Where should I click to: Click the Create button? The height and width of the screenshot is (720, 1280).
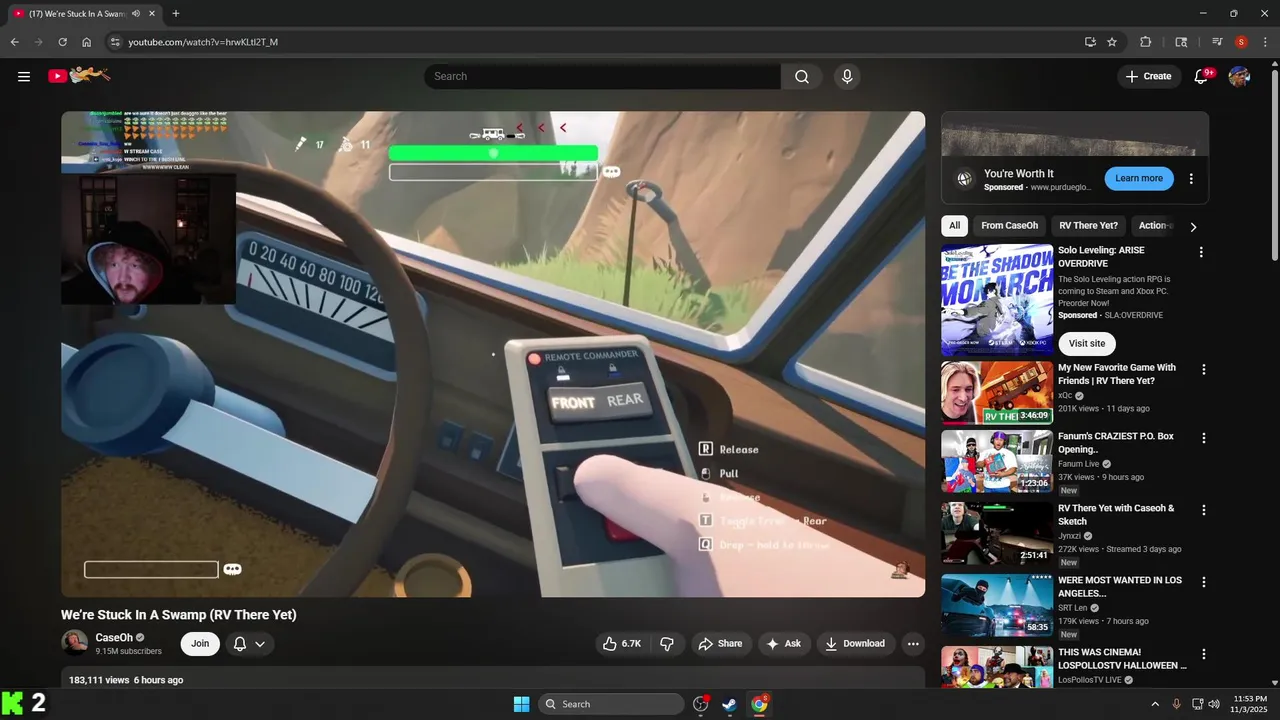pos(1148,76)
